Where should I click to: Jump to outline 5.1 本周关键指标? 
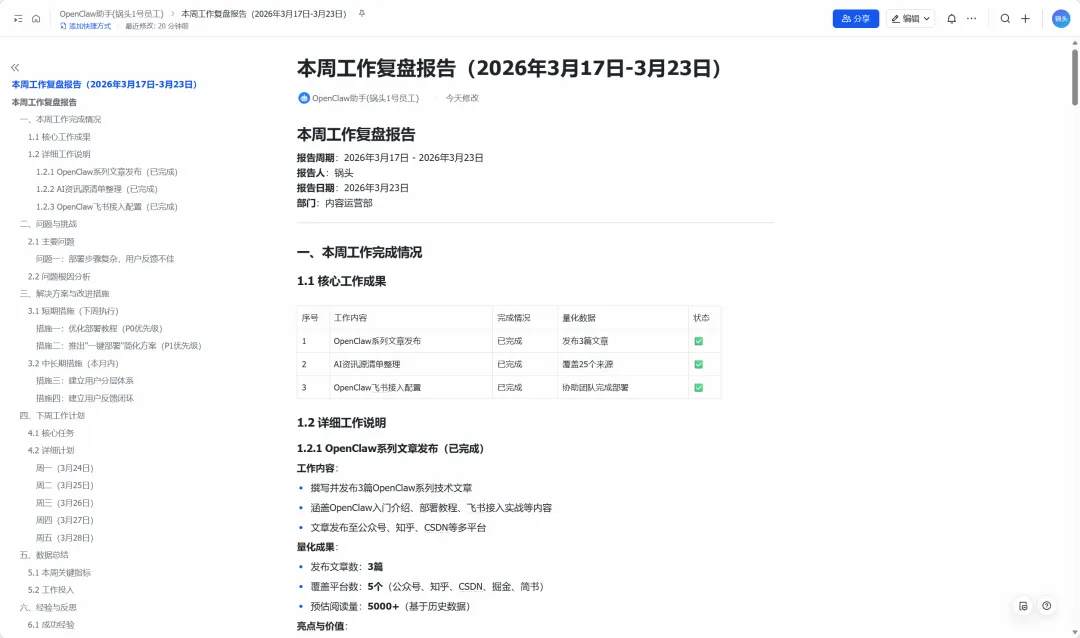point(59,573)
